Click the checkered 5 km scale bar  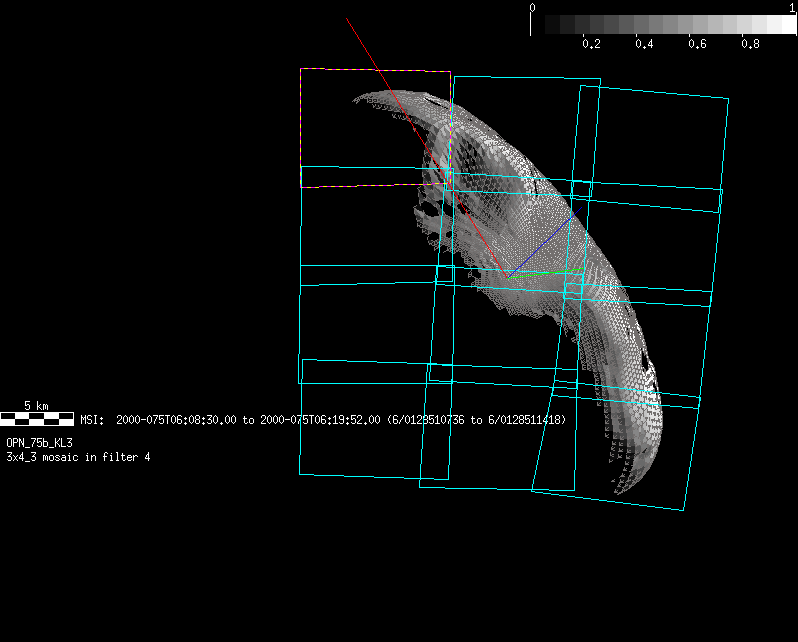(37, 419)
